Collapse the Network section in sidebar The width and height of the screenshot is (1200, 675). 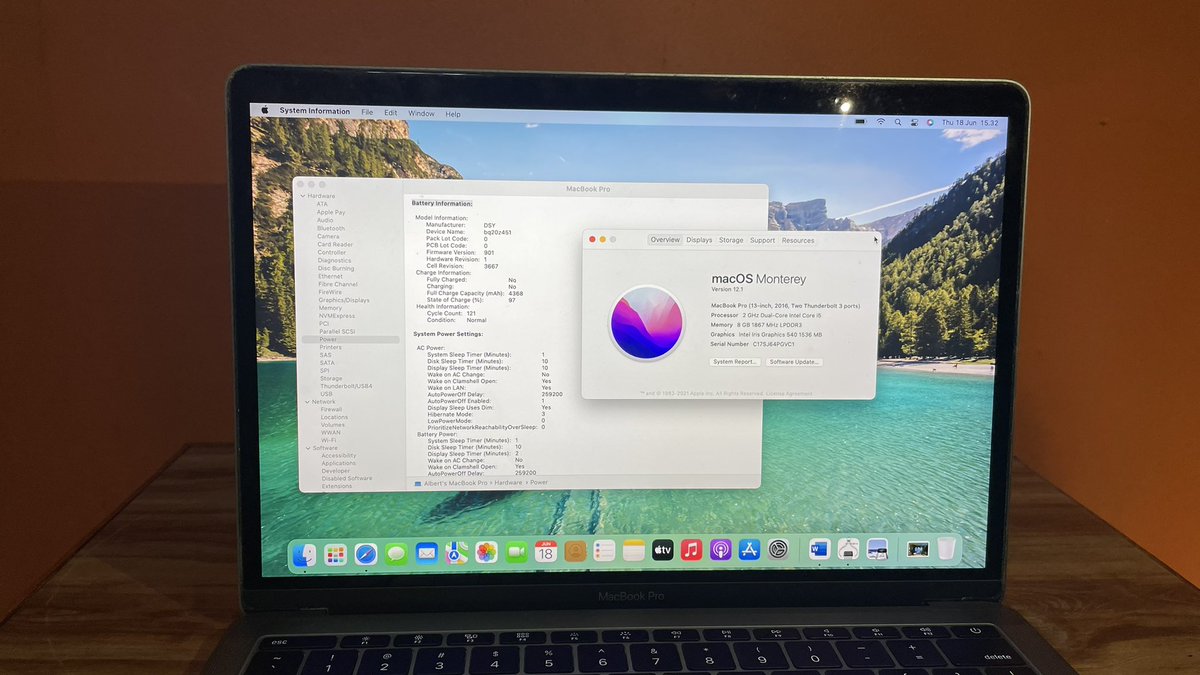coord(306,401)
